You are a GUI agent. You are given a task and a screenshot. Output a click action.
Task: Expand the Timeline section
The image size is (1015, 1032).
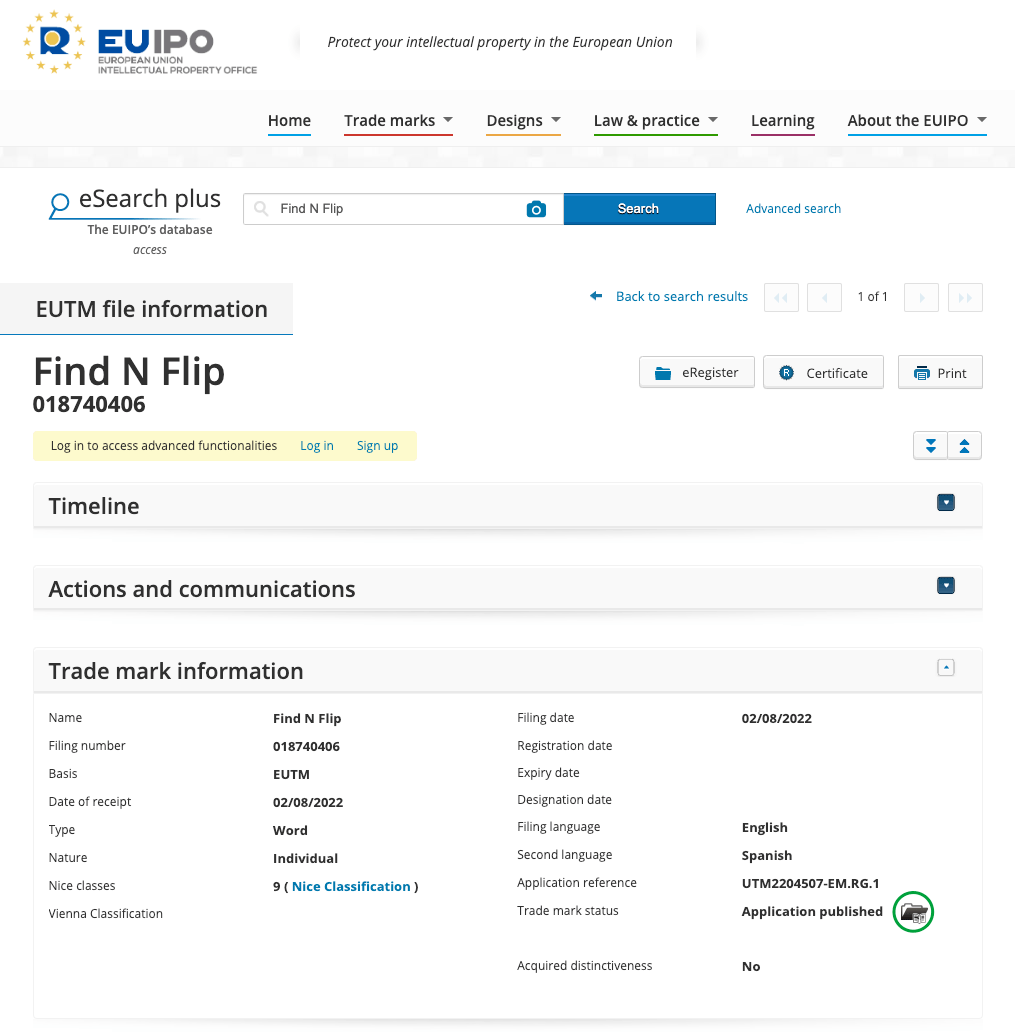(945, 503)
